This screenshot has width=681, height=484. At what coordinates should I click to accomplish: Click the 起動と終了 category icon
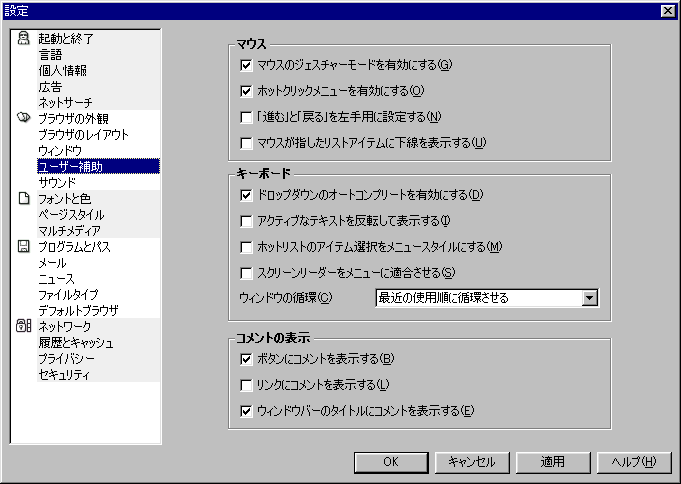(23, 38)
